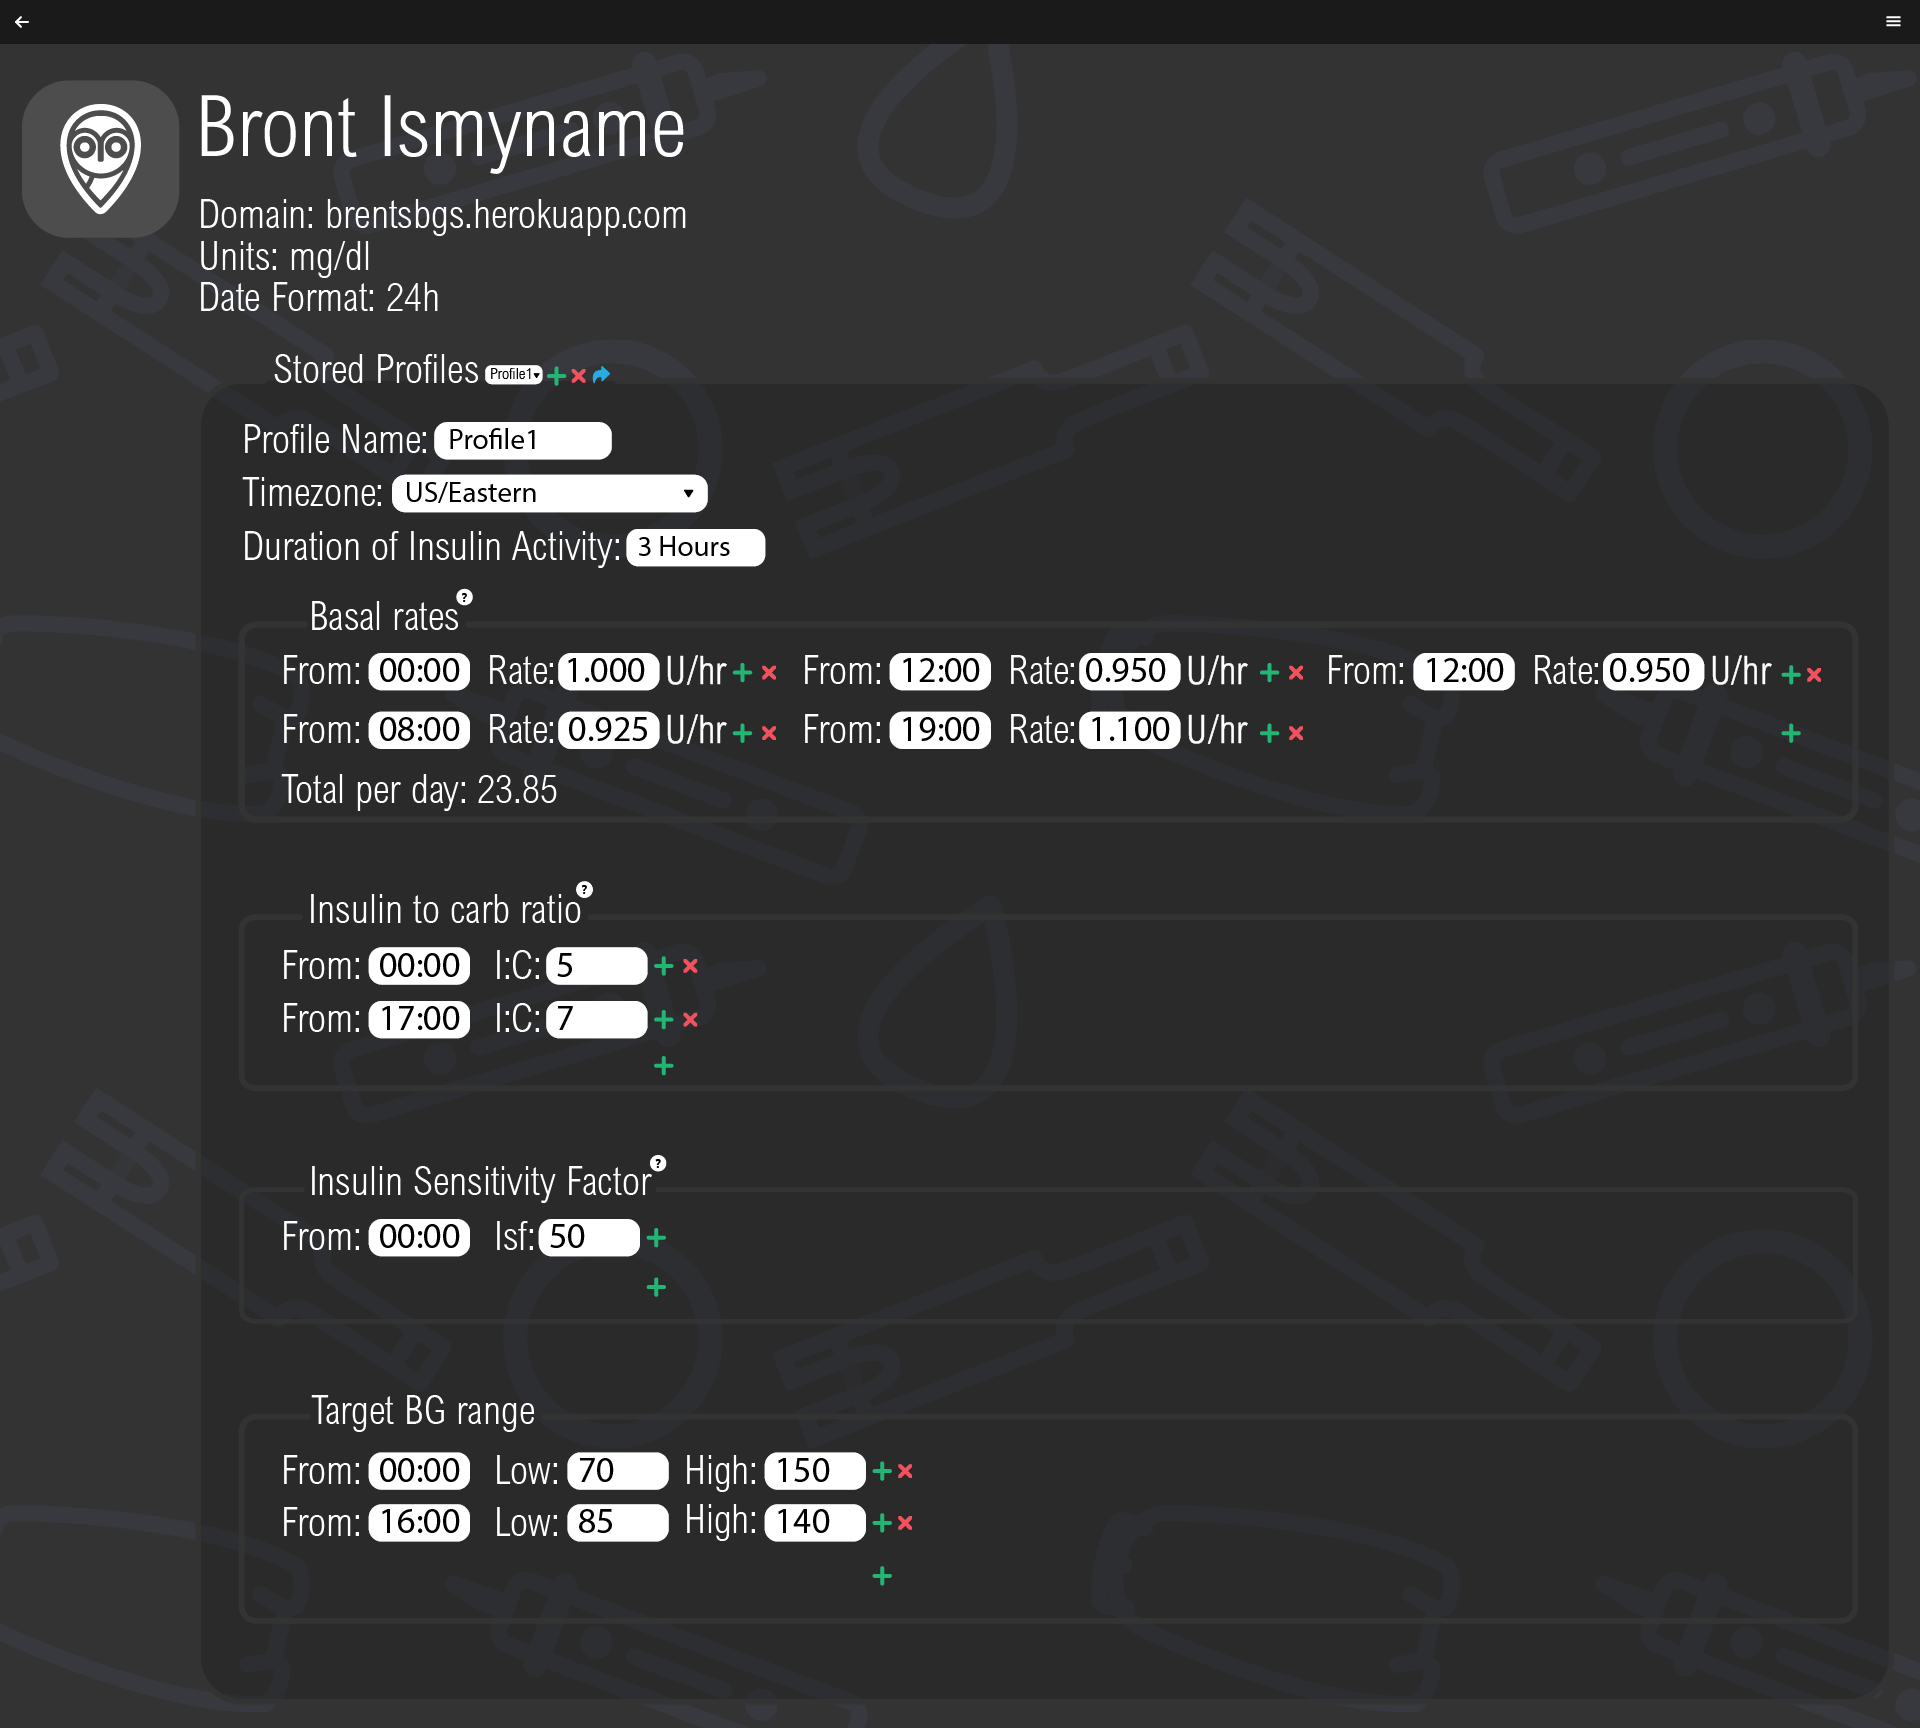The image size is (1920, 1728).
Task: Navigate back with the top-left arrow
Action: [21, 21]
